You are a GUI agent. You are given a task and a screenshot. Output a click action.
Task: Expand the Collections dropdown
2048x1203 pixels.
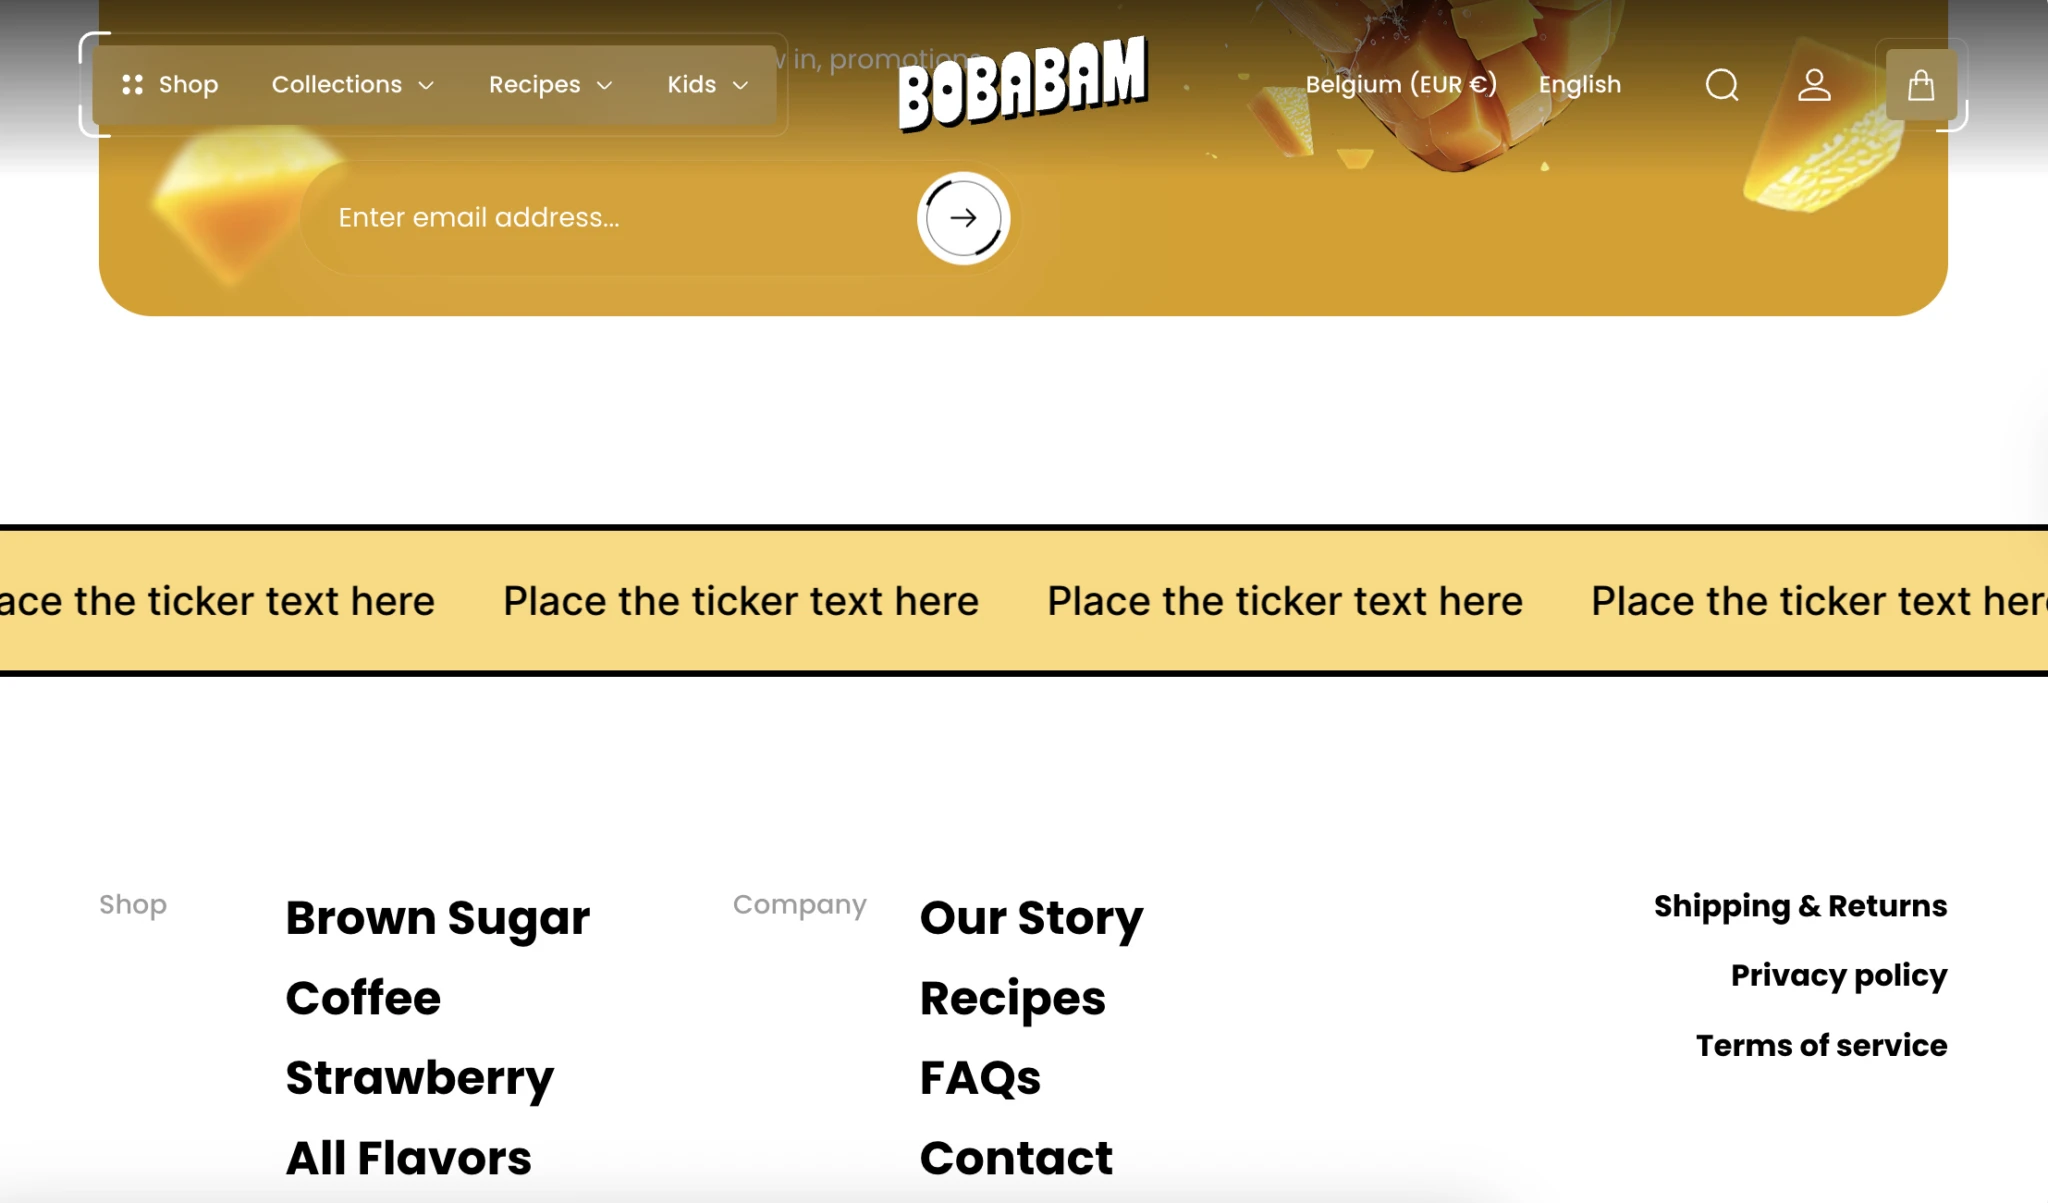pyautogui.click(x=353, y=85)
